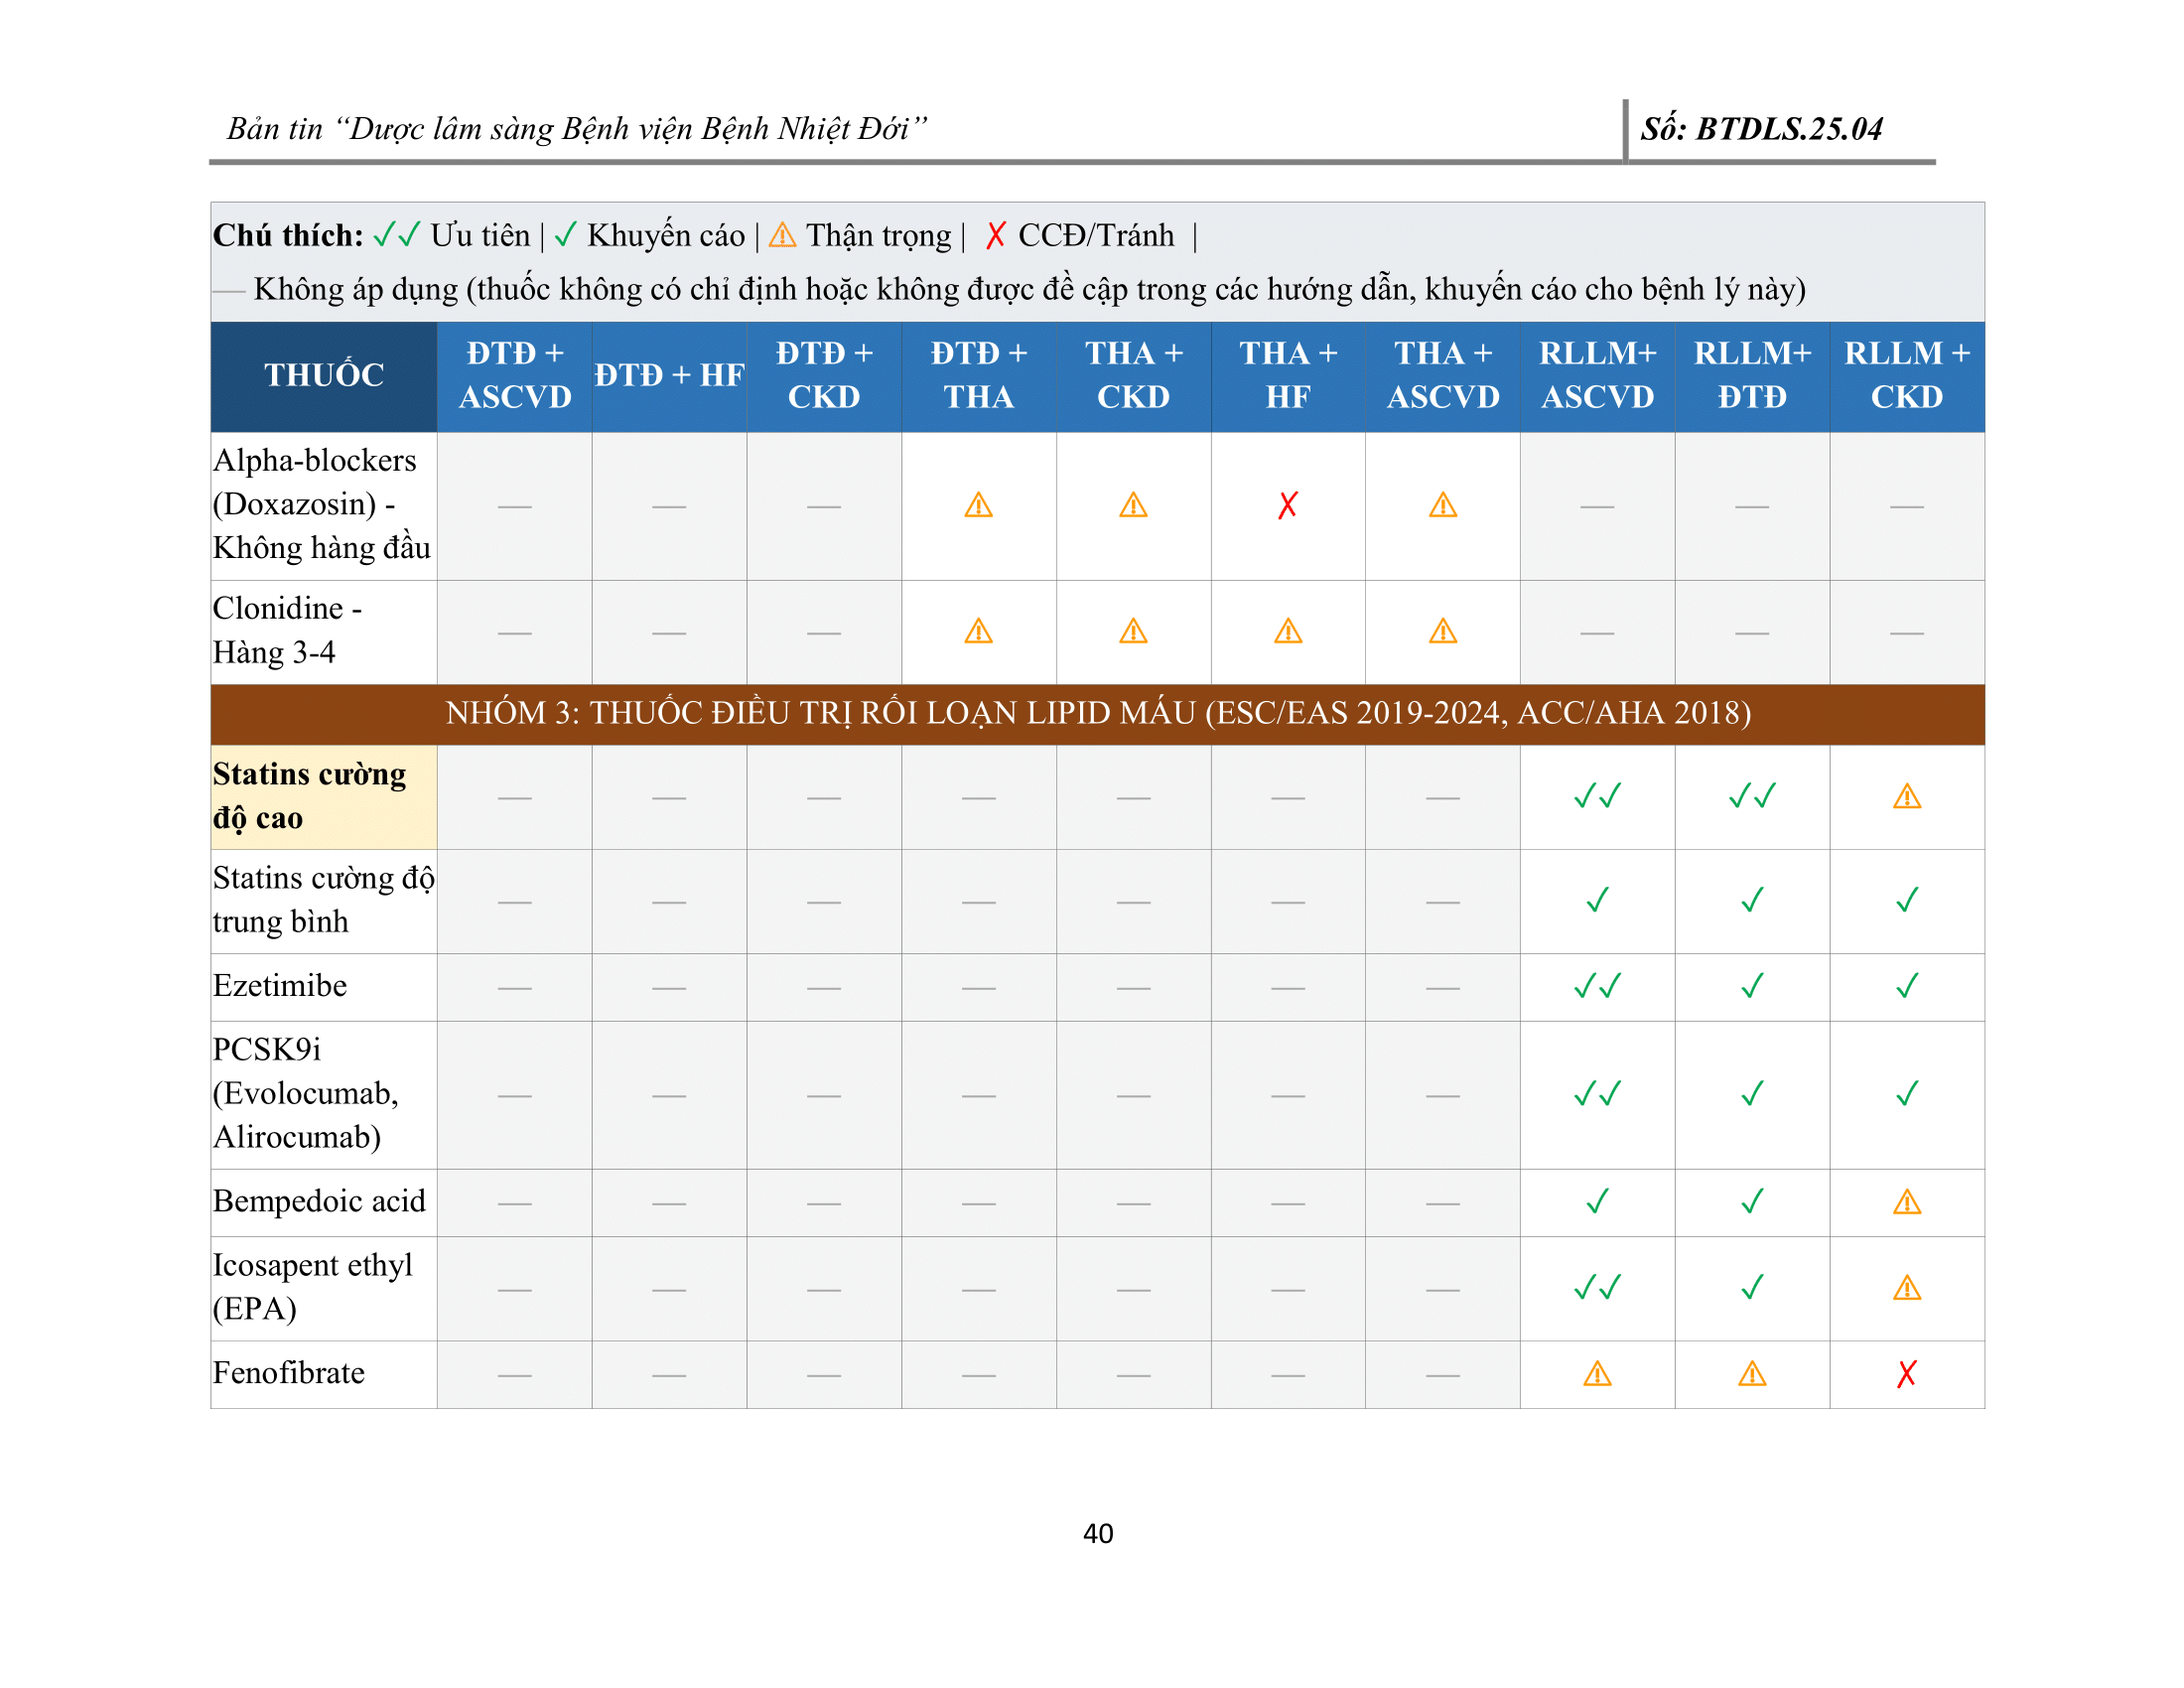Click the page number 40
Viewport: 2184px width, 1688px height.
[x=1097, y=1533]
